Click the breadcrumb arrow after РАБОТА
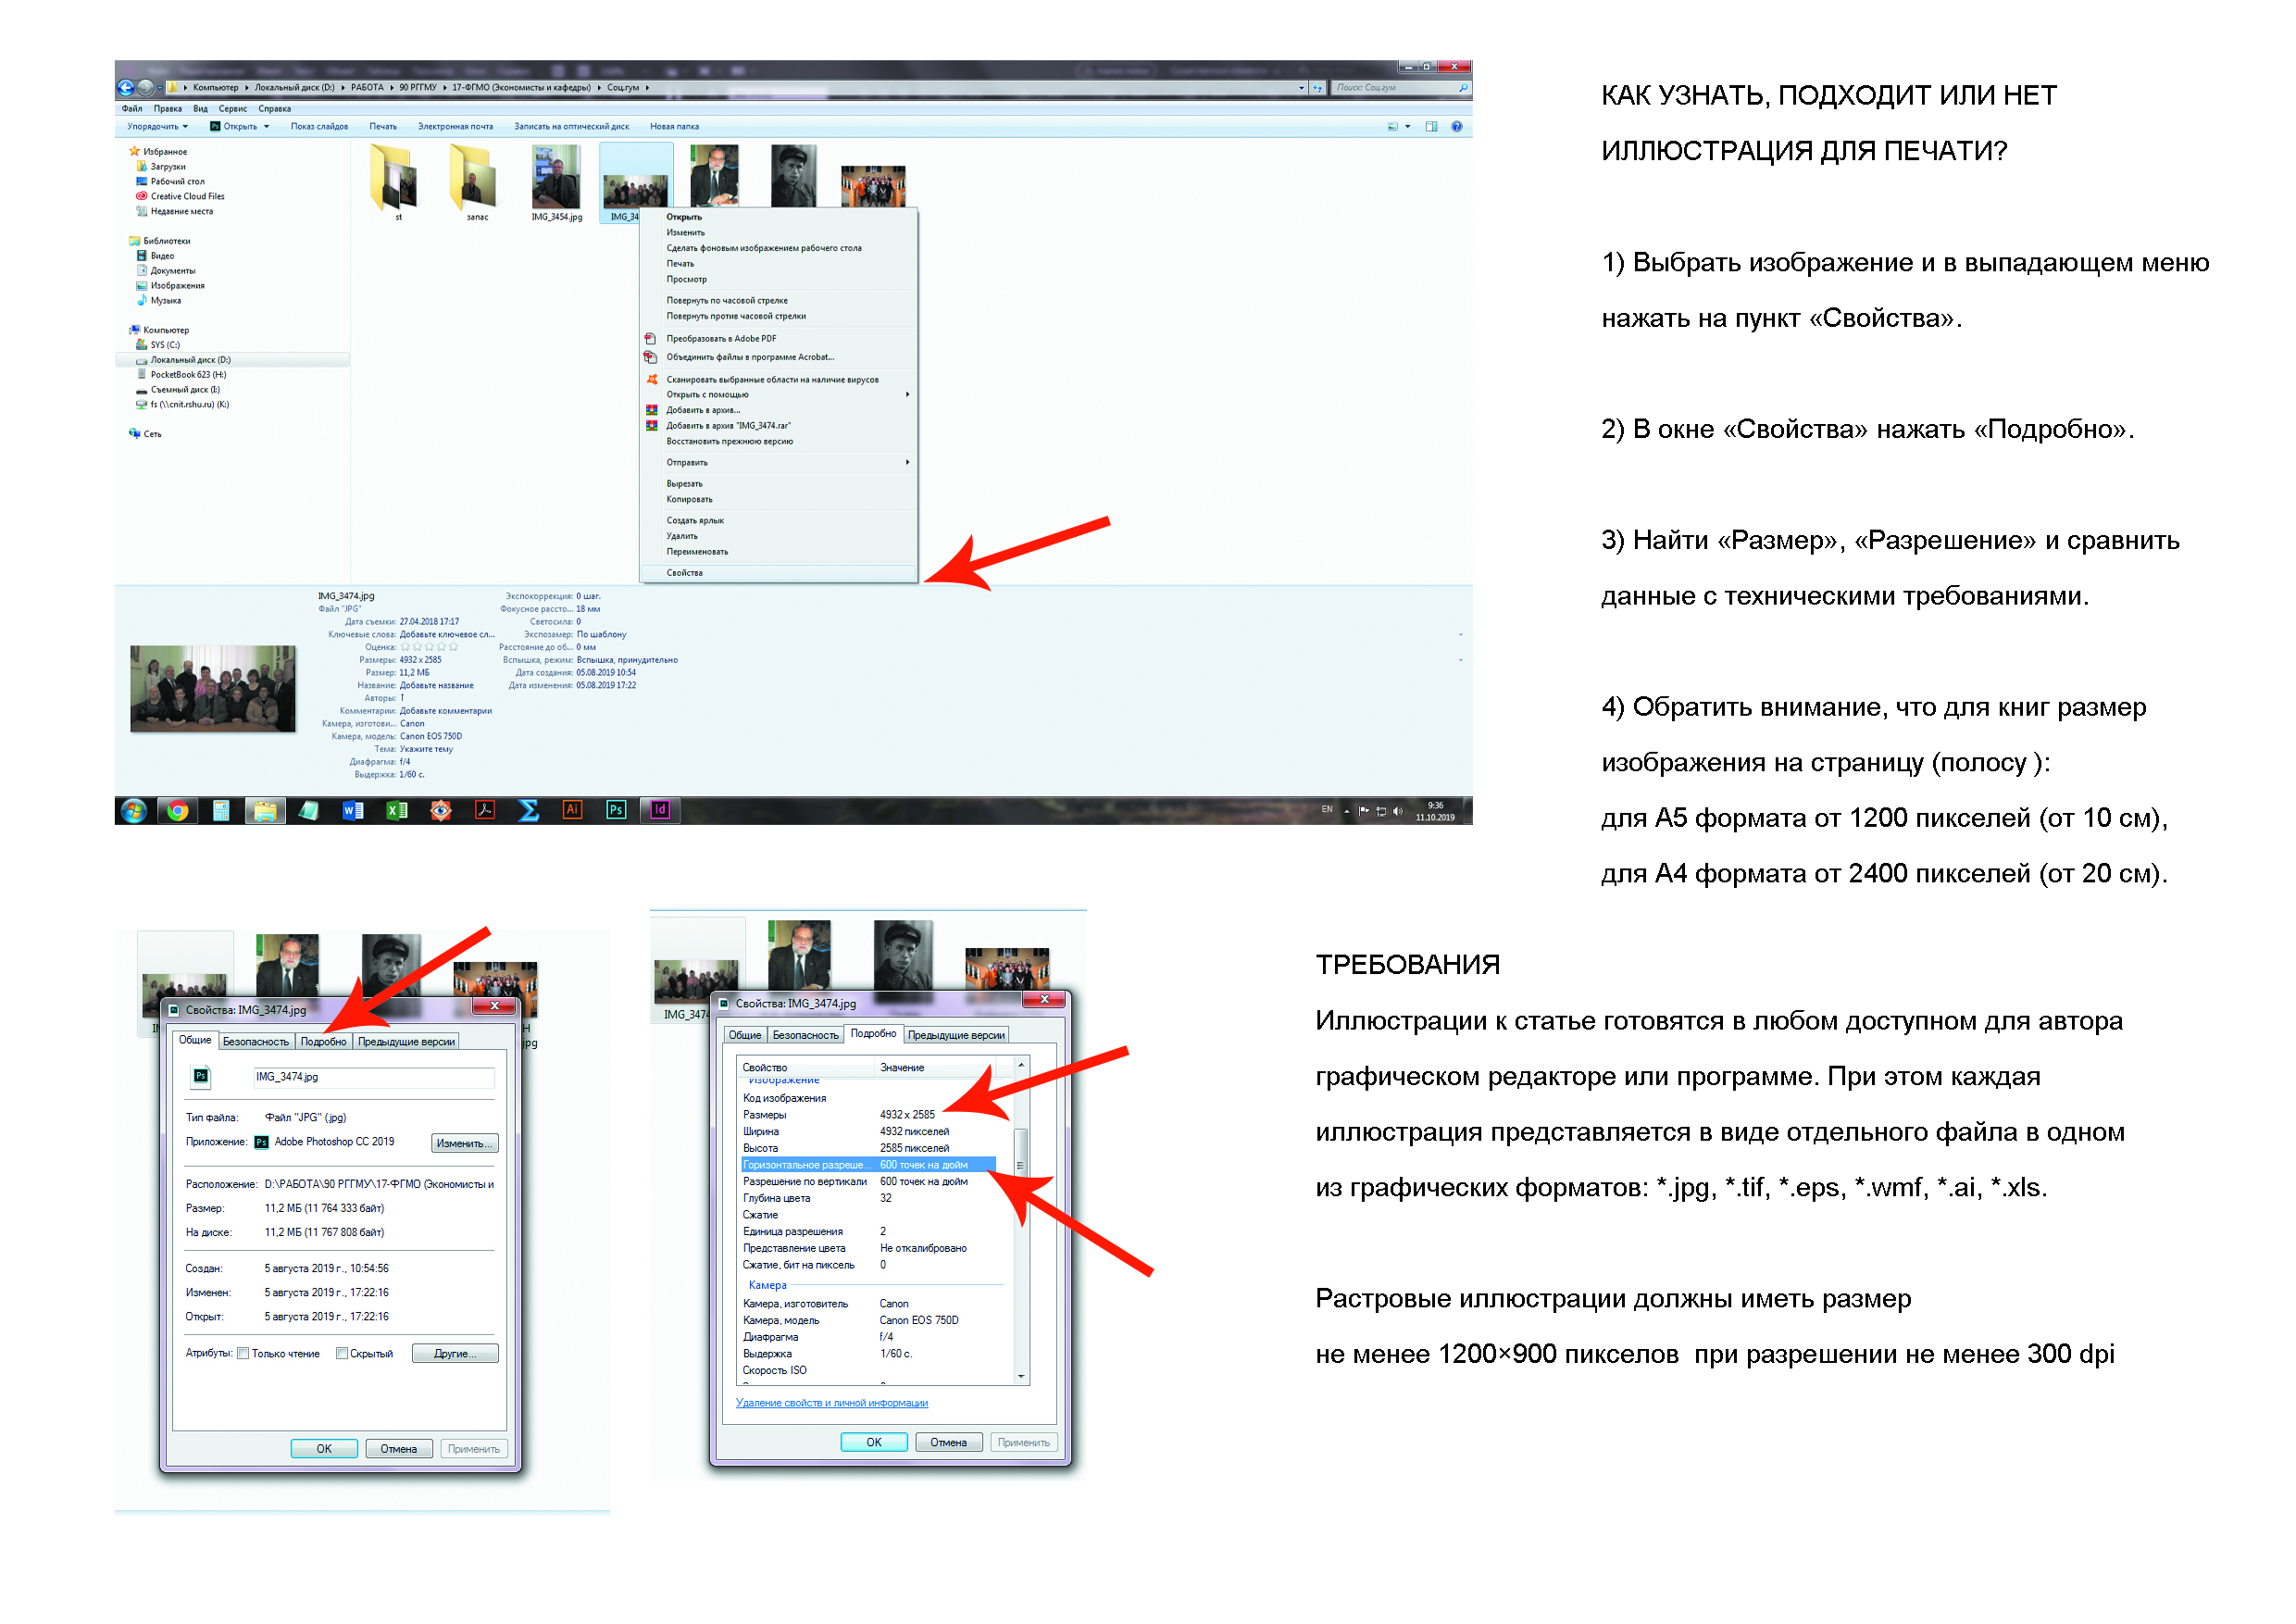 391,88
